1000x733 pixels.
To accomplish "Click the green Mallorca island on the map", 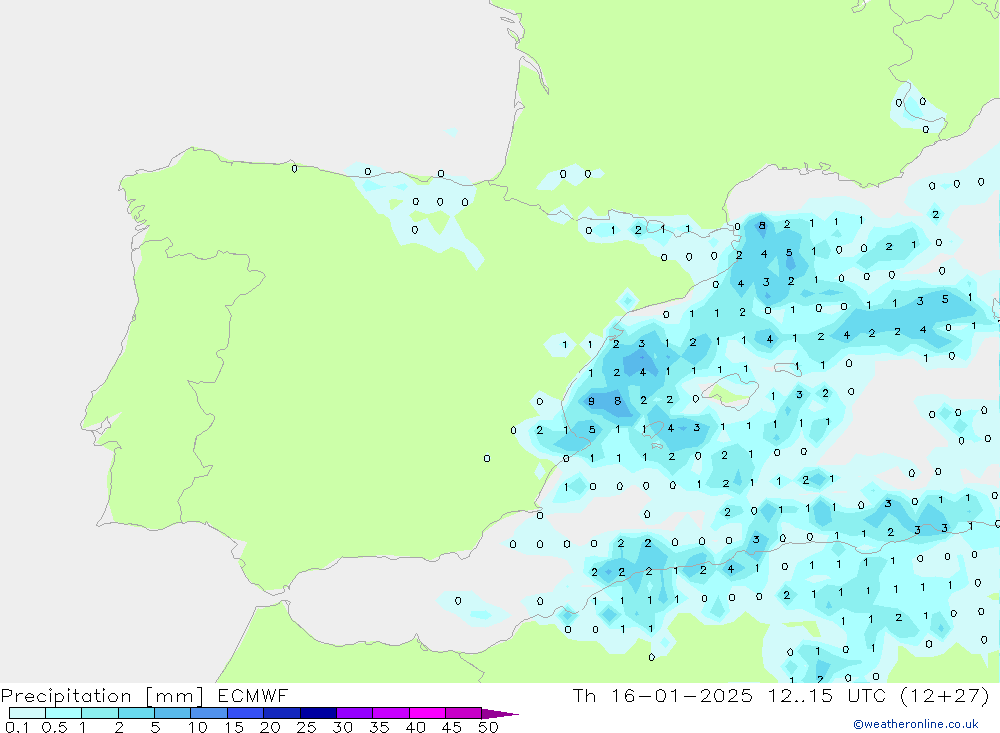I will (x=729, y=395).
